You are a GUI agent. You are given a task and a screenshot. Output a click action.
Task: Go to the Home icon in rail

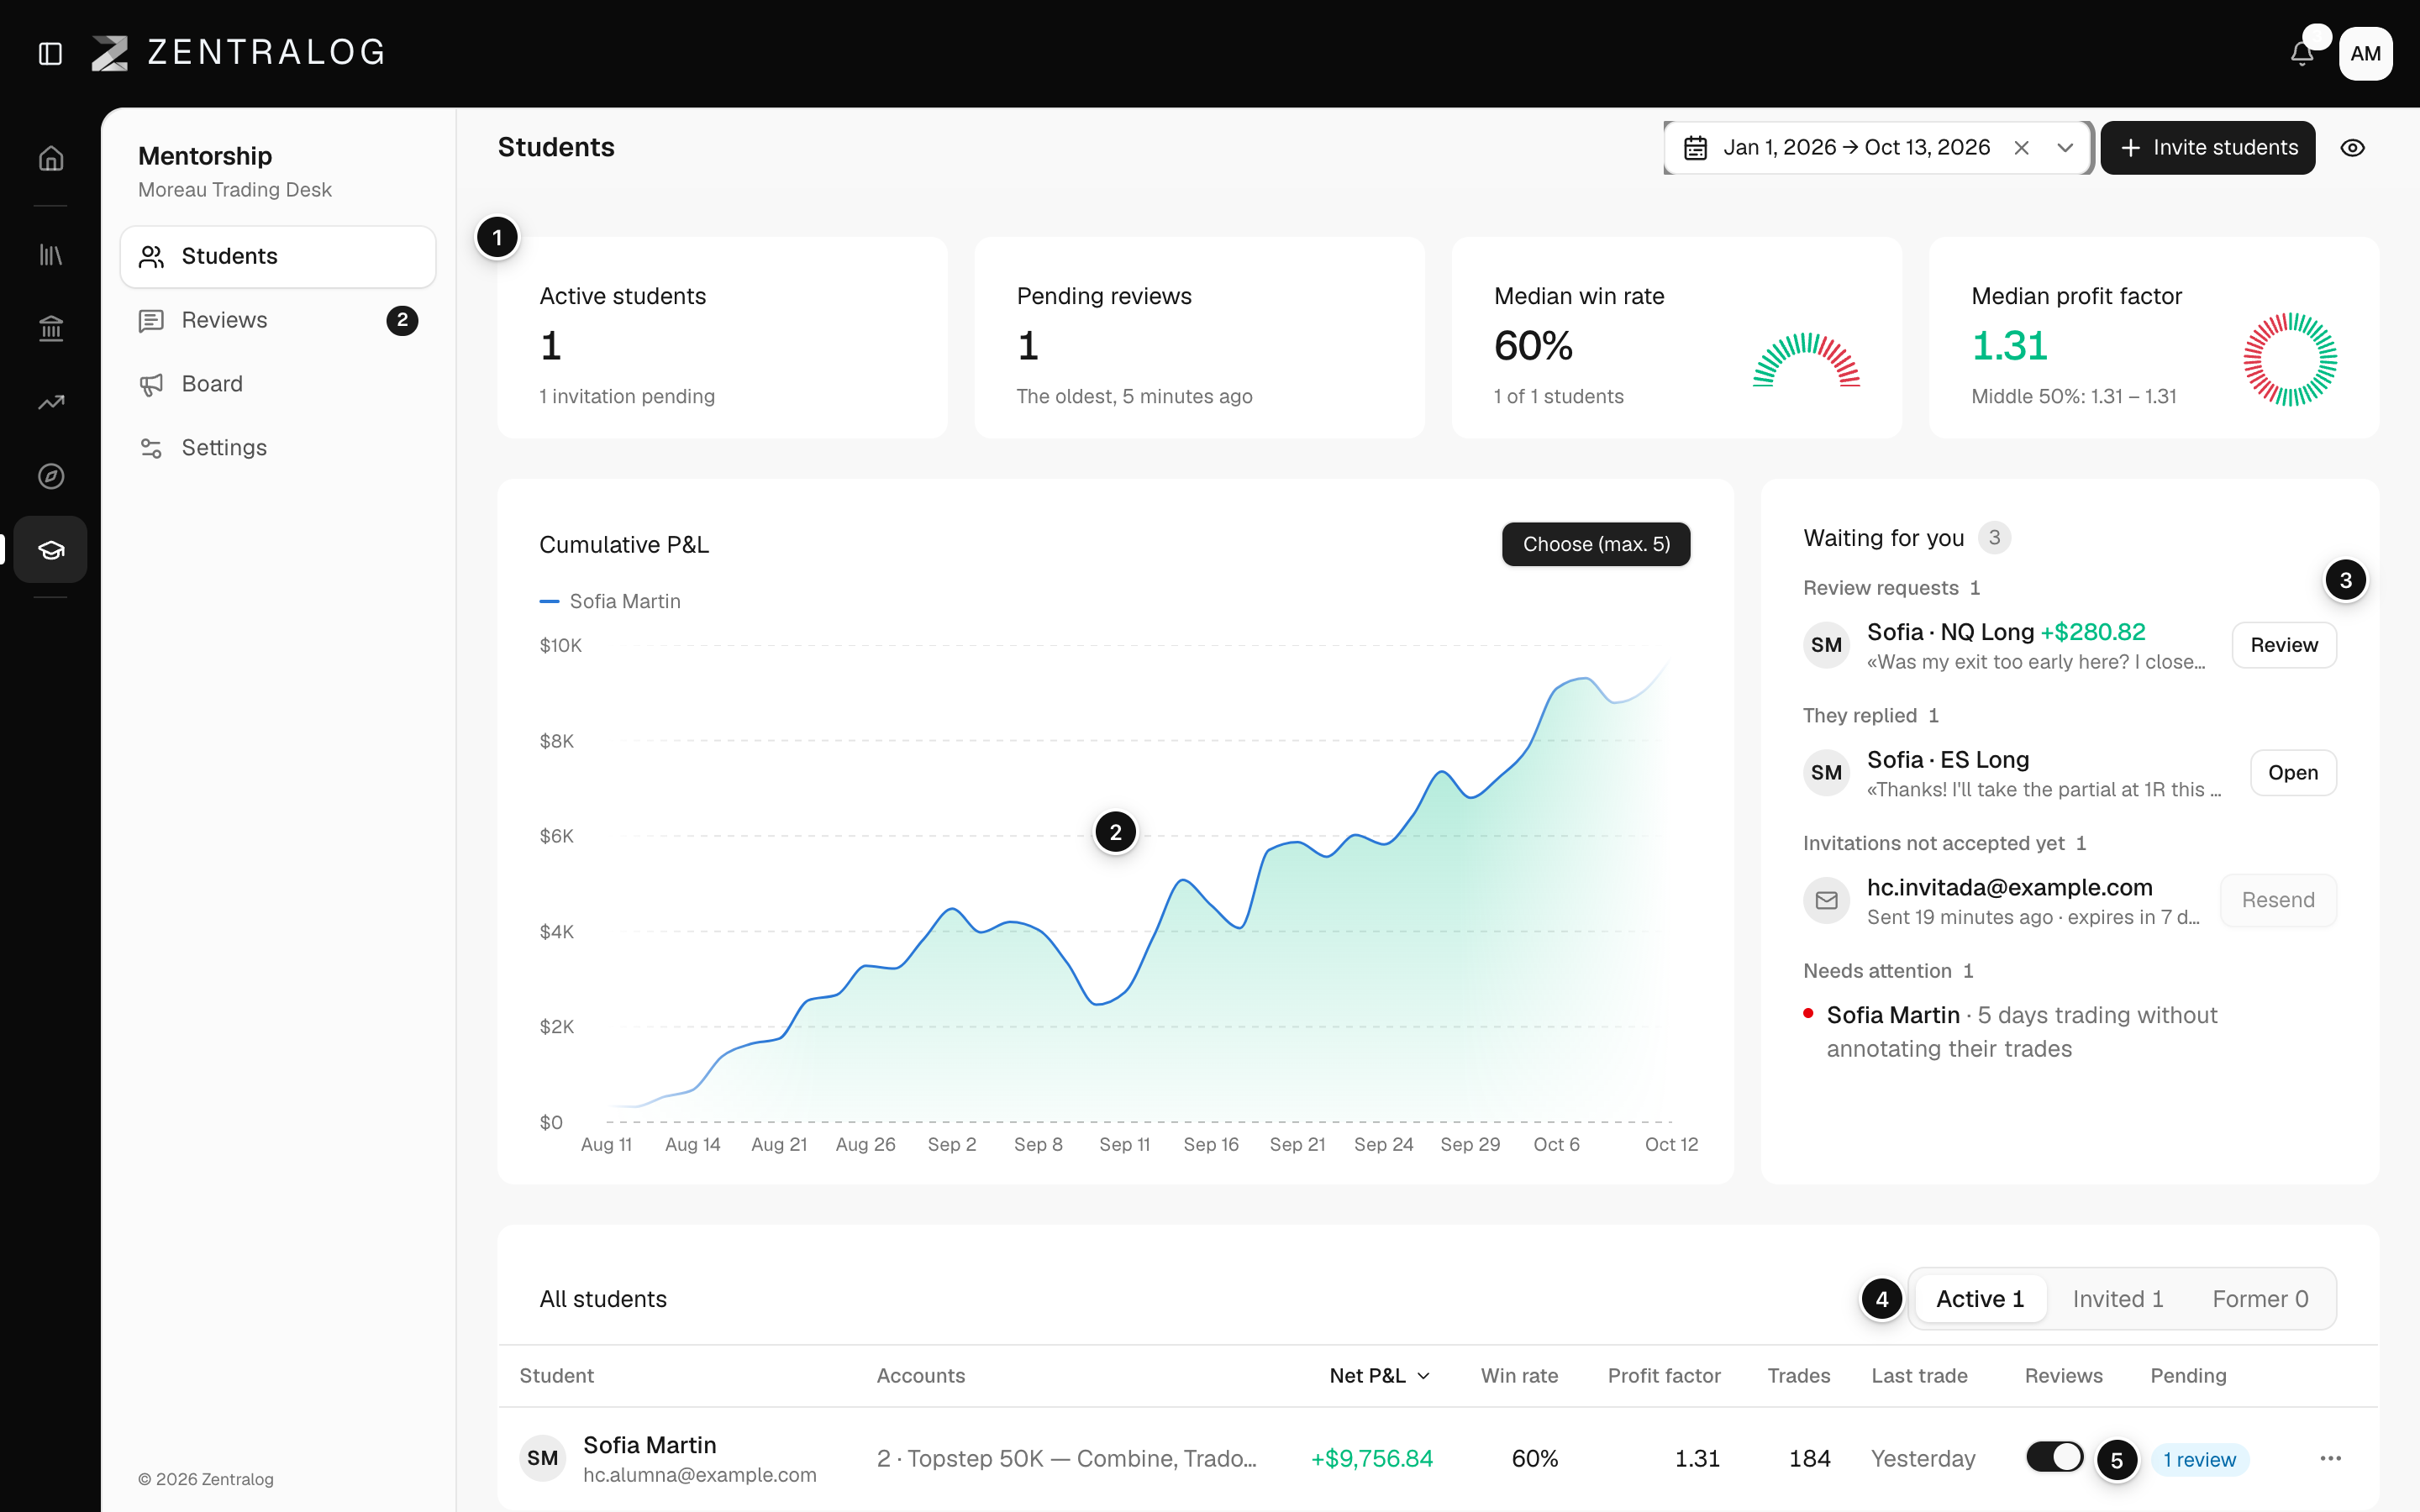point(51,159)
